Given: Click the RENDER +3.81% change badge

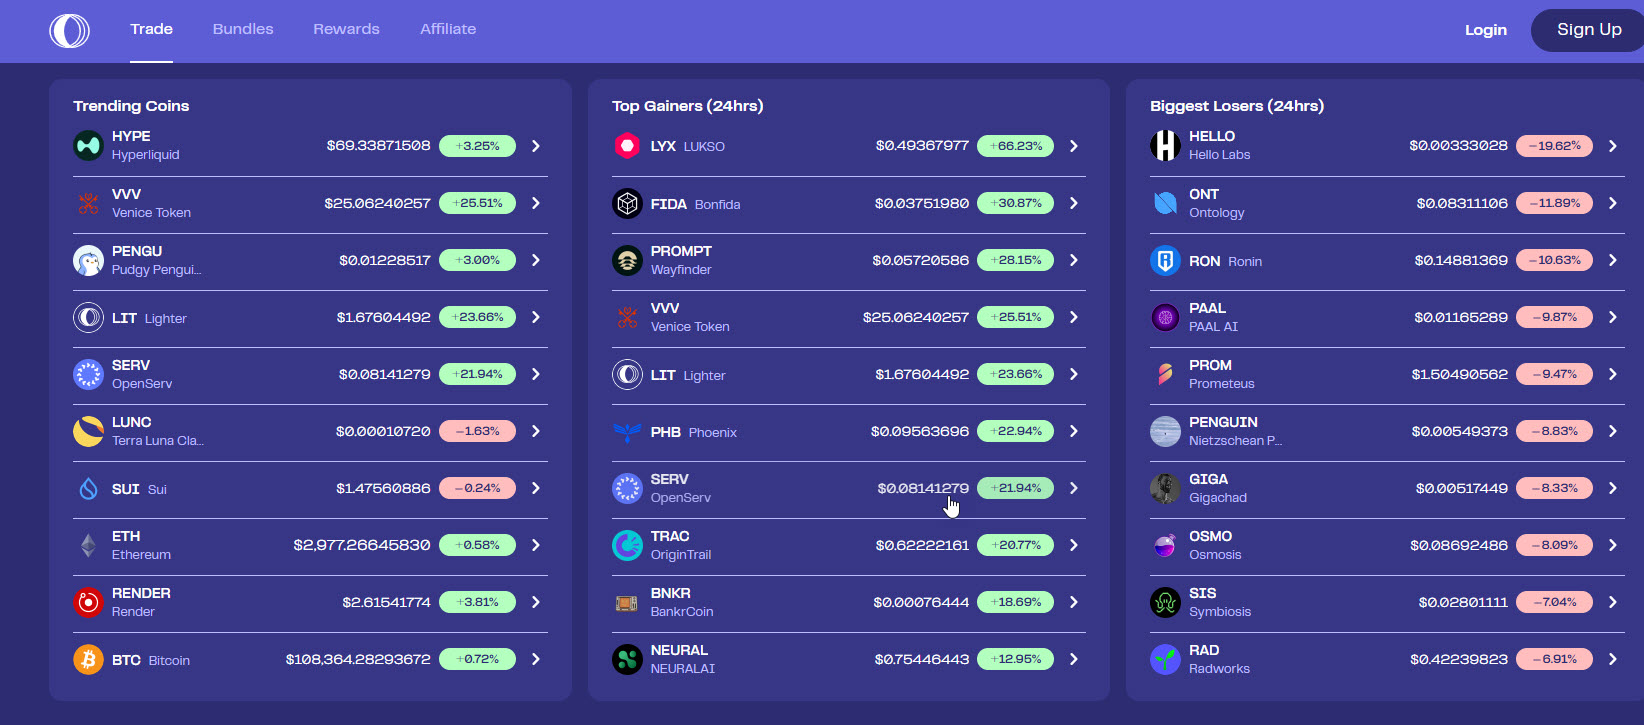Looking at the screenshot, I should pos(477,602).
